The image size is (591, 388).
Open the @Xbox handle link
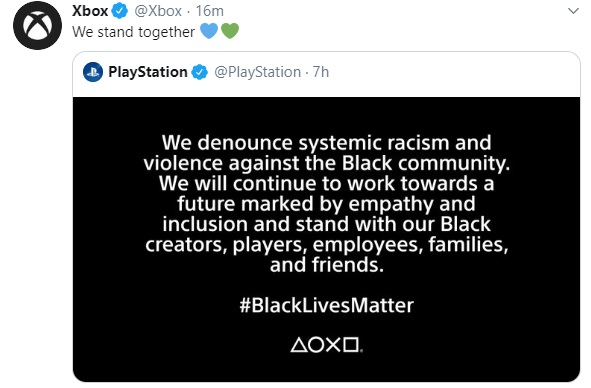pos(158,11)
